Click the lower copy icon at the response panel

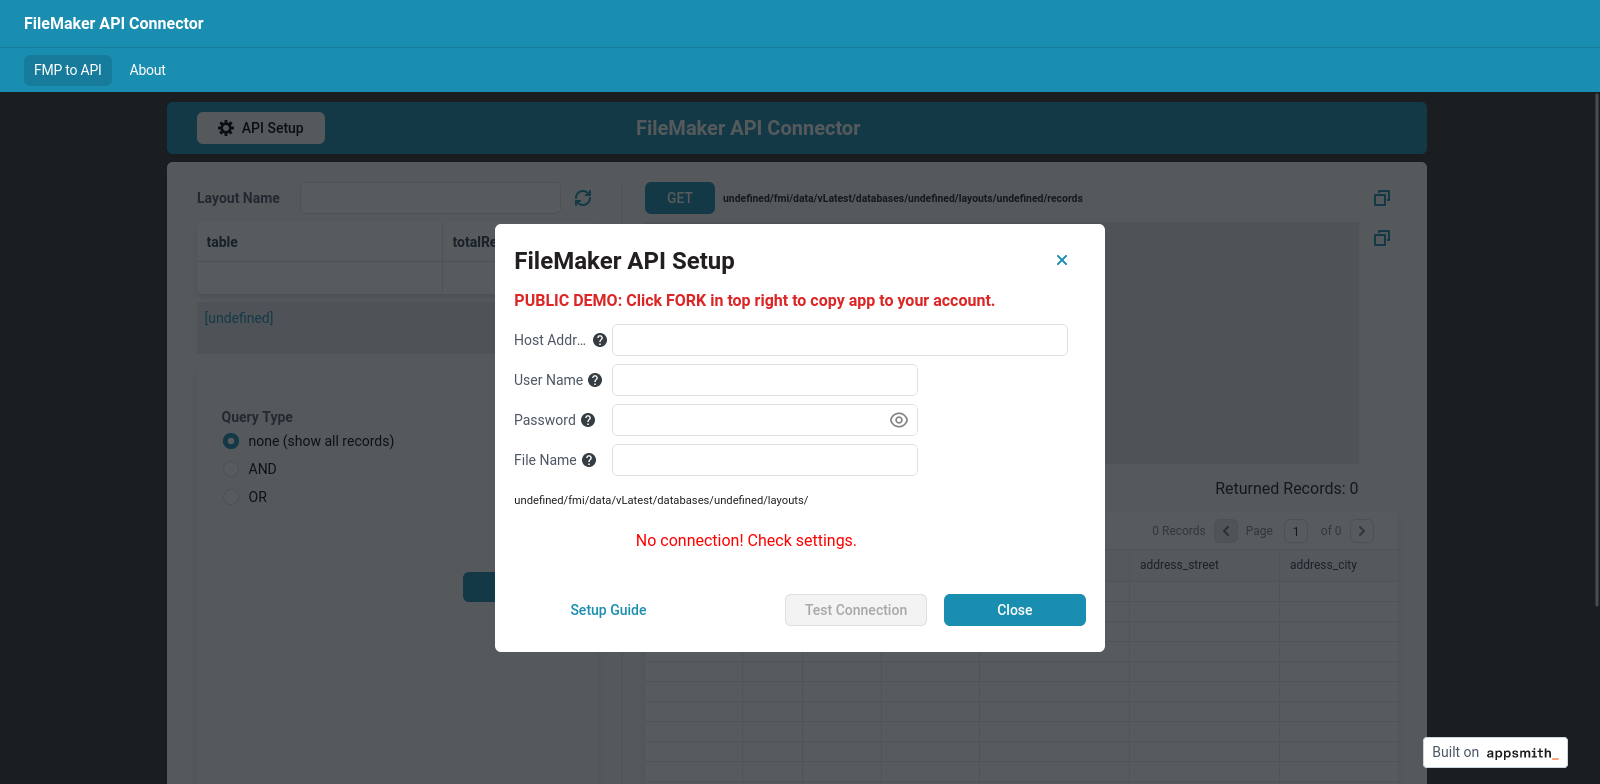[1382, 238]
